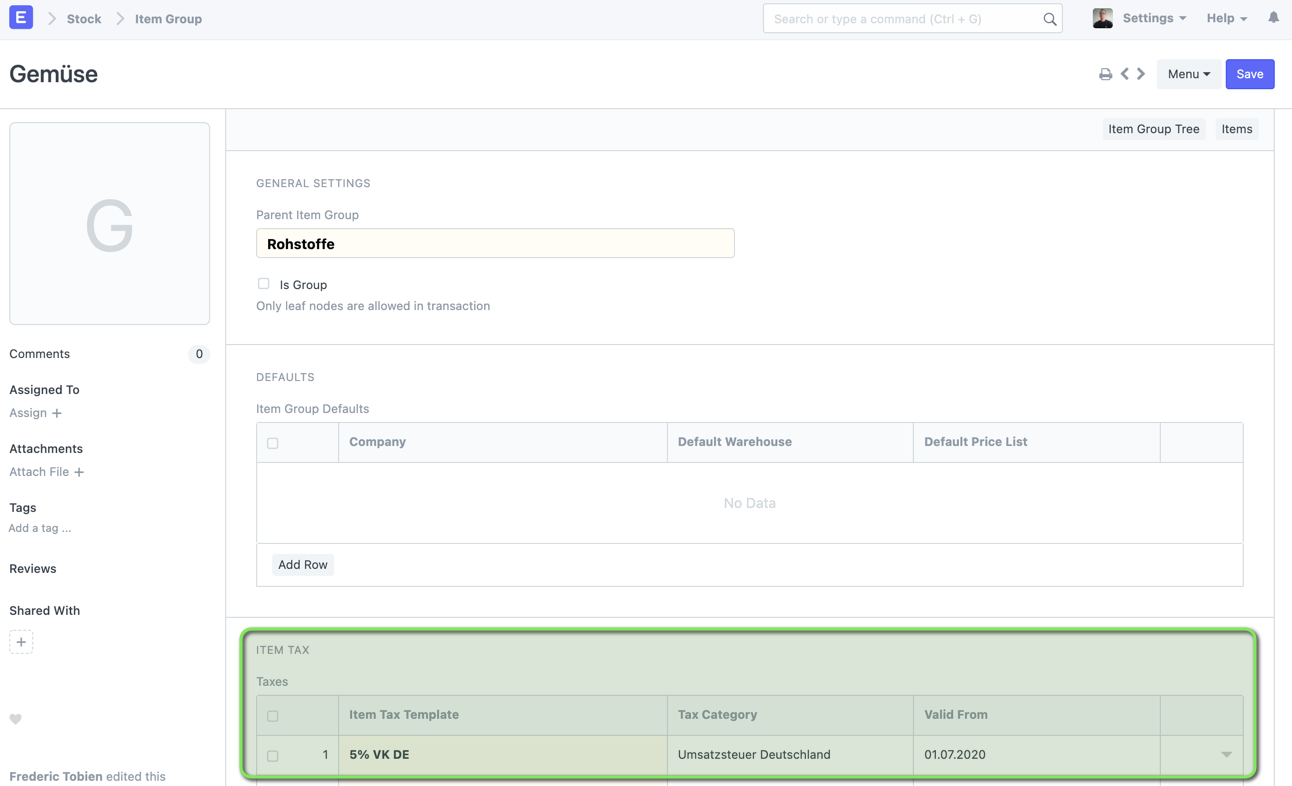Click the Company column header
1292x786 pixels.
pyautogui.click(x=503, y=442)
